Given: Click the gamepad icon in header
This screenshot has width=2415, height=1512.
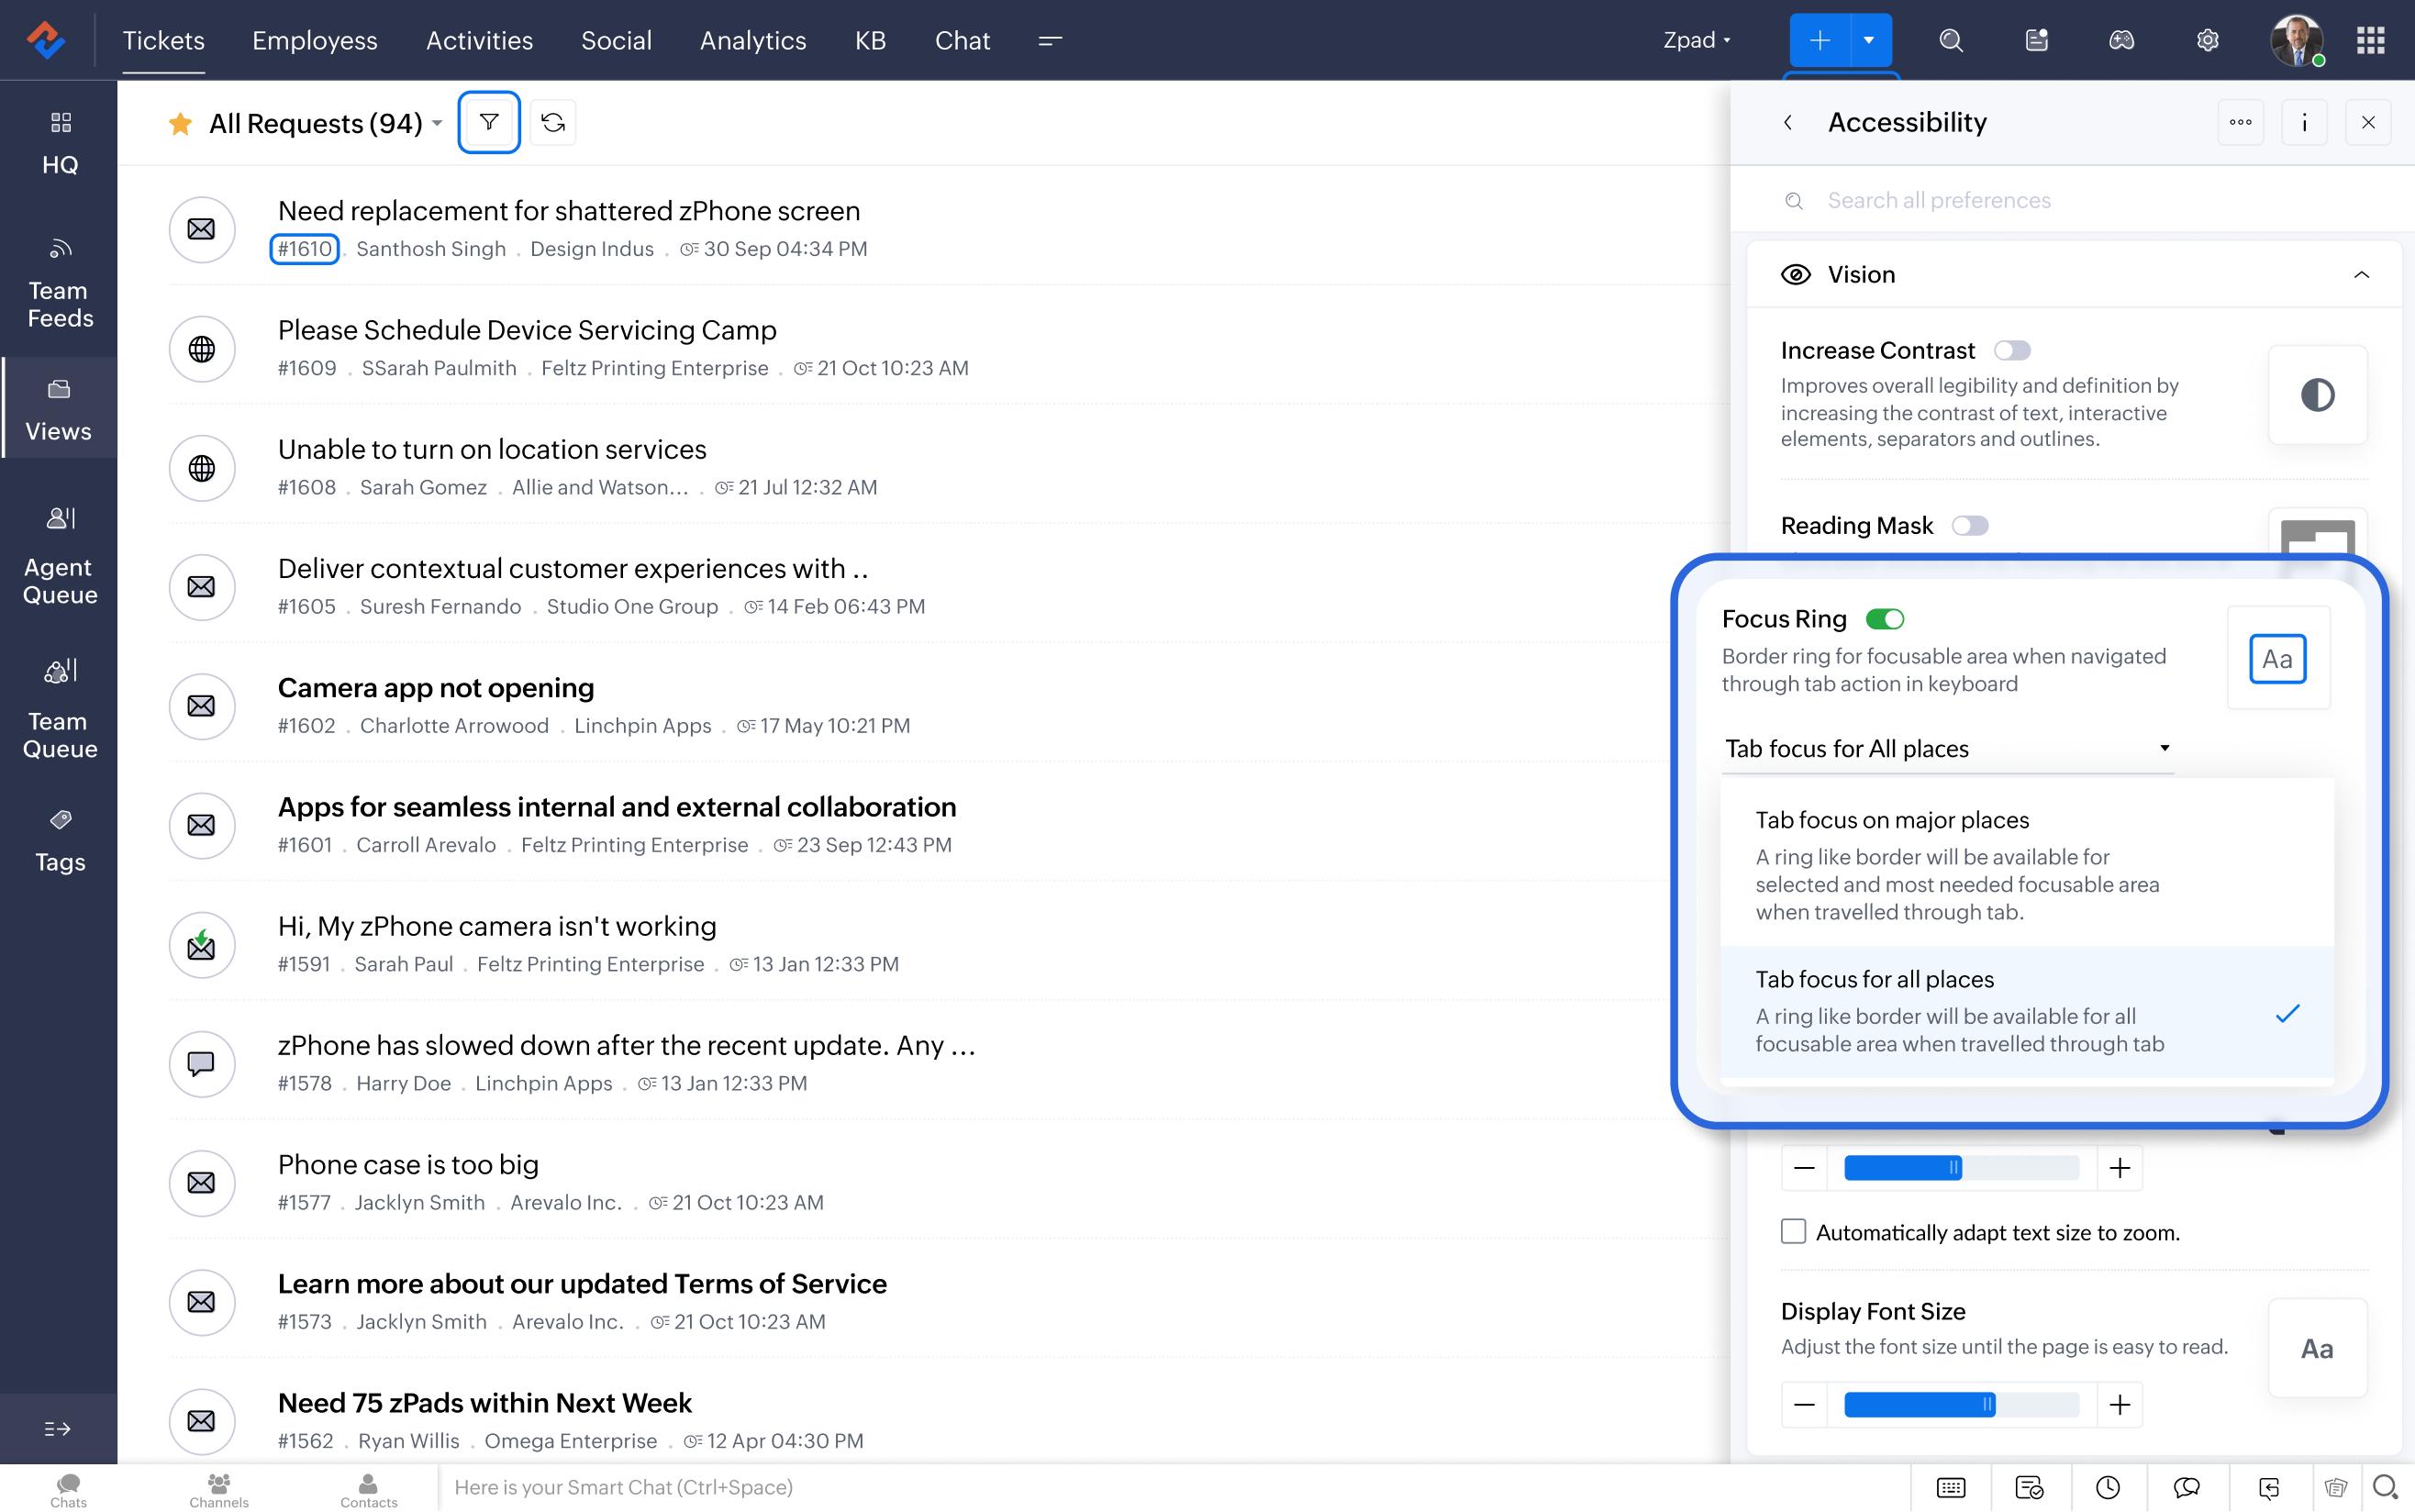Looking at the screenshot, I should click(x=2121, y=41).
